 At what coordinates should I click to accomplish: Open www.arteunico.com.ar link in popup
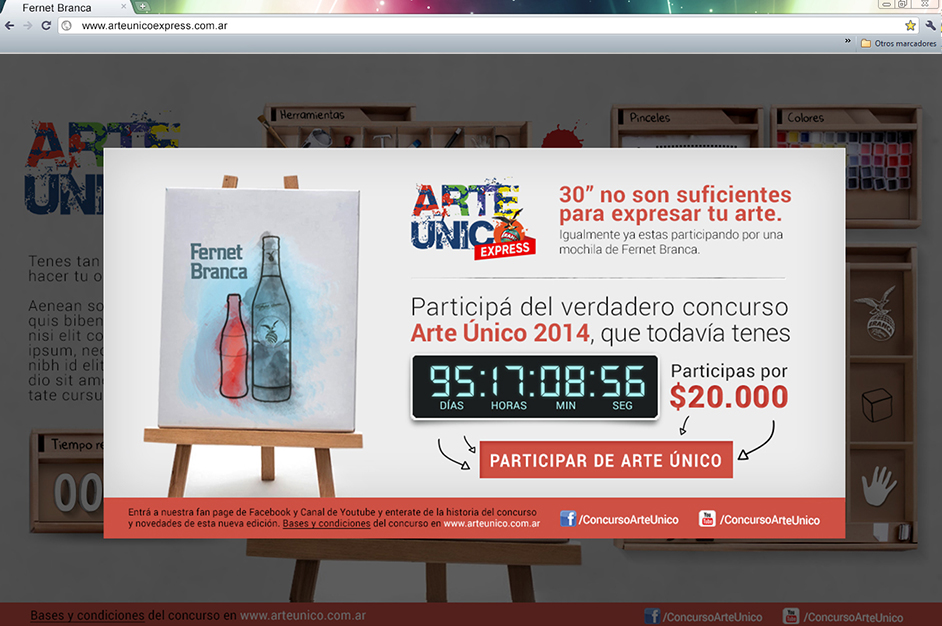tap(491, 523)
